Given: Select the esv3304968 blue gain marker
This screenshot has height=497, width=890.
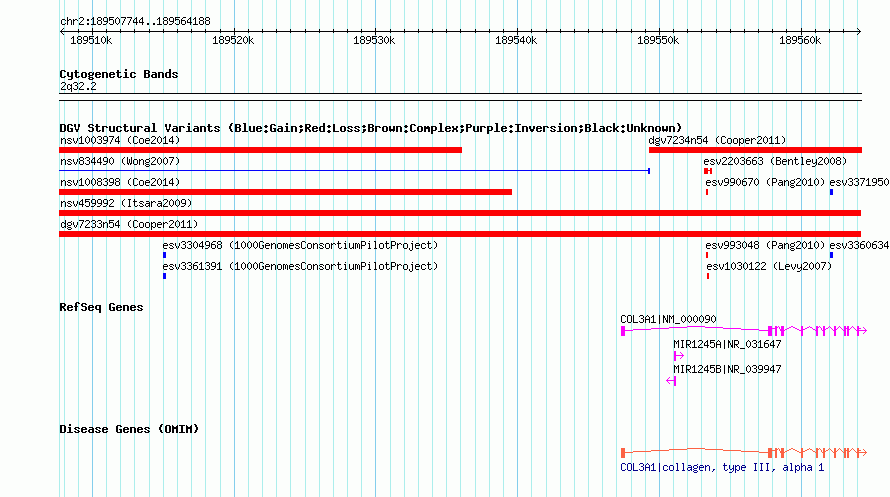Looking at the screenshot, I should point(165,255).
